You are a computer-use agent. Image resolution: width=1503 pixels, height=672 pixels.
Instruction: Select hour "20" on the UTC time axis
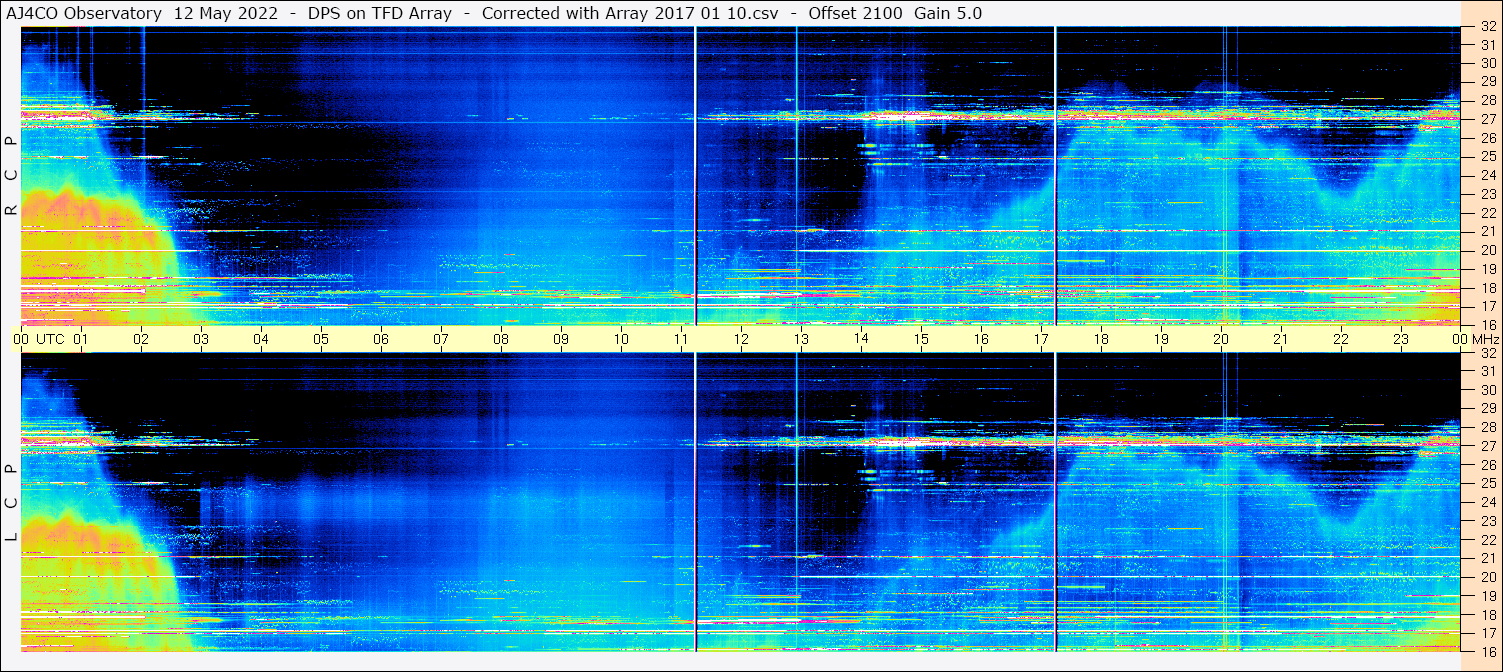(1221, 339)
